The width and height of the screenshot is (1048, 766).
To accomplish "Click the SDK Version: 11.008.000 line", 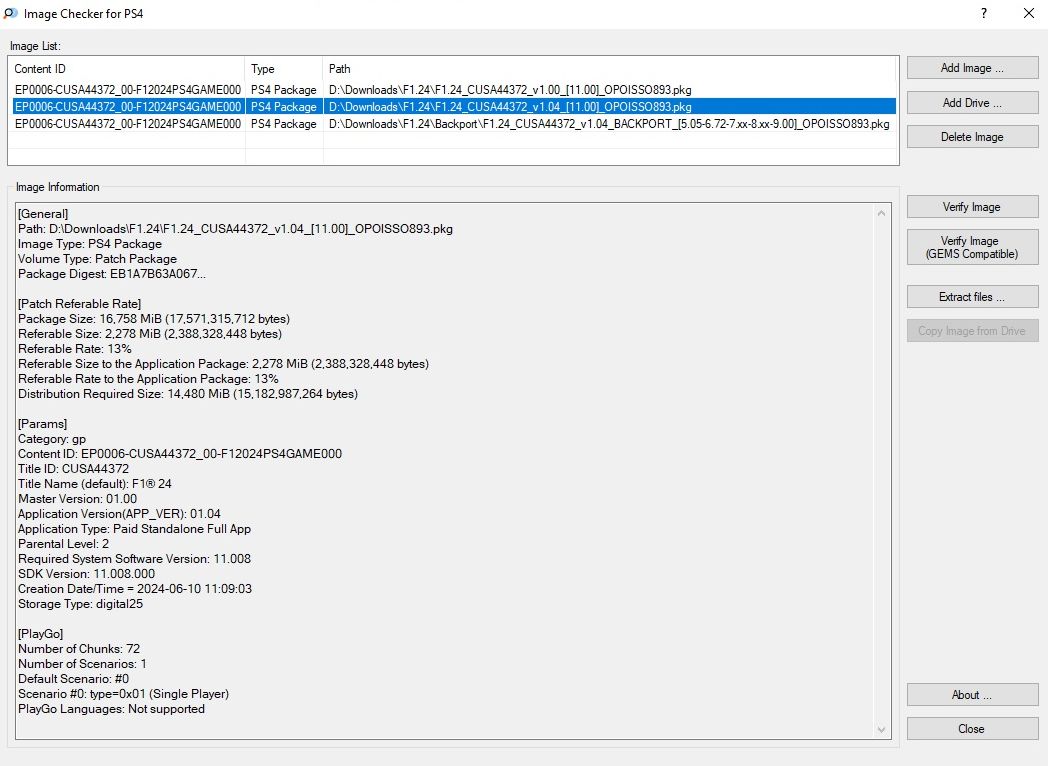I will (86, 574).
